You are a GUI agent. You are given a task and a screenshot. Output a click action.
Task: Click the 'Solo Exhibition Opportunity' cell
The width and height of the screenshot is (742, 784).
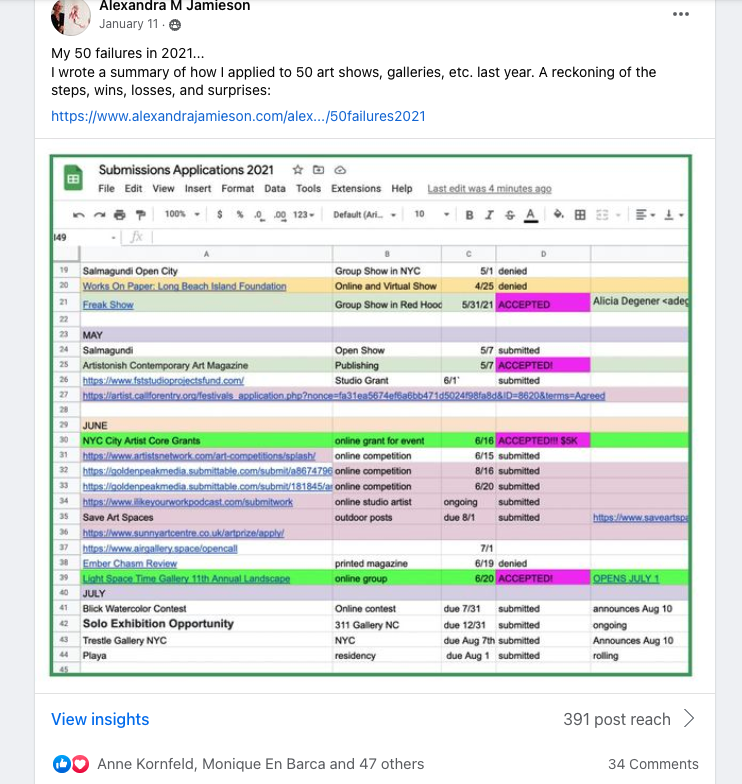pos(206,624)
